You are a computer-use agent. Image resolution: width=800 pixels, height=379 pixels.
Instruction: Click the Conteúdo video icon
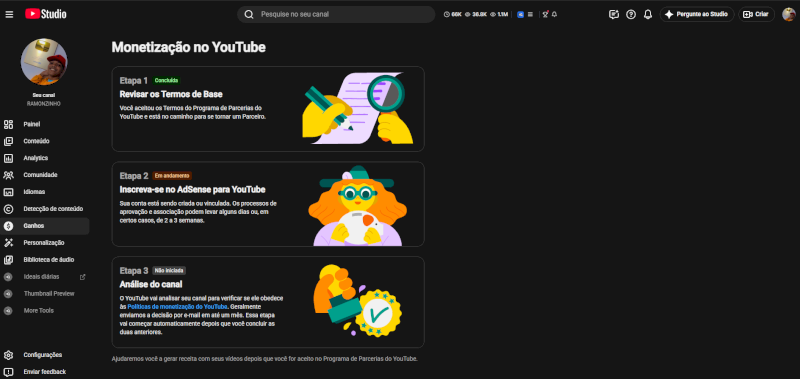8,141
